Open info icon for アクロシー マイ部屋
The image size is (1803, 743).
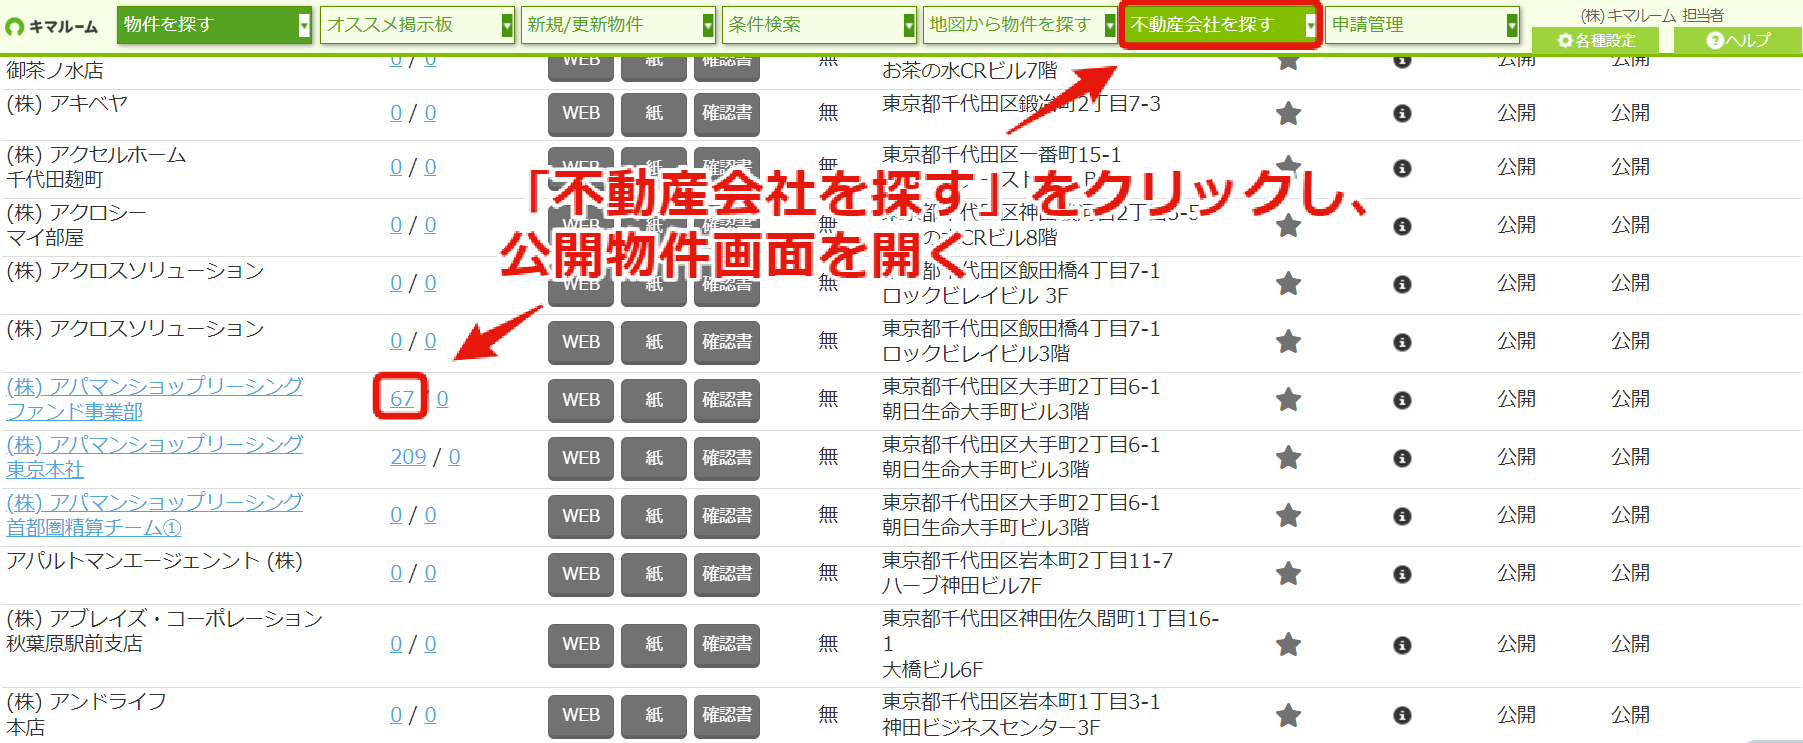point(1402,226)
